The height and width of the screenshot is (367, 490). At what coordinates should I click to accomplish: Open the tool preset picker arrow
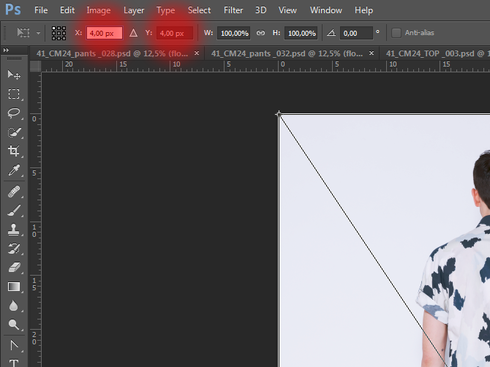coord(38,33)
